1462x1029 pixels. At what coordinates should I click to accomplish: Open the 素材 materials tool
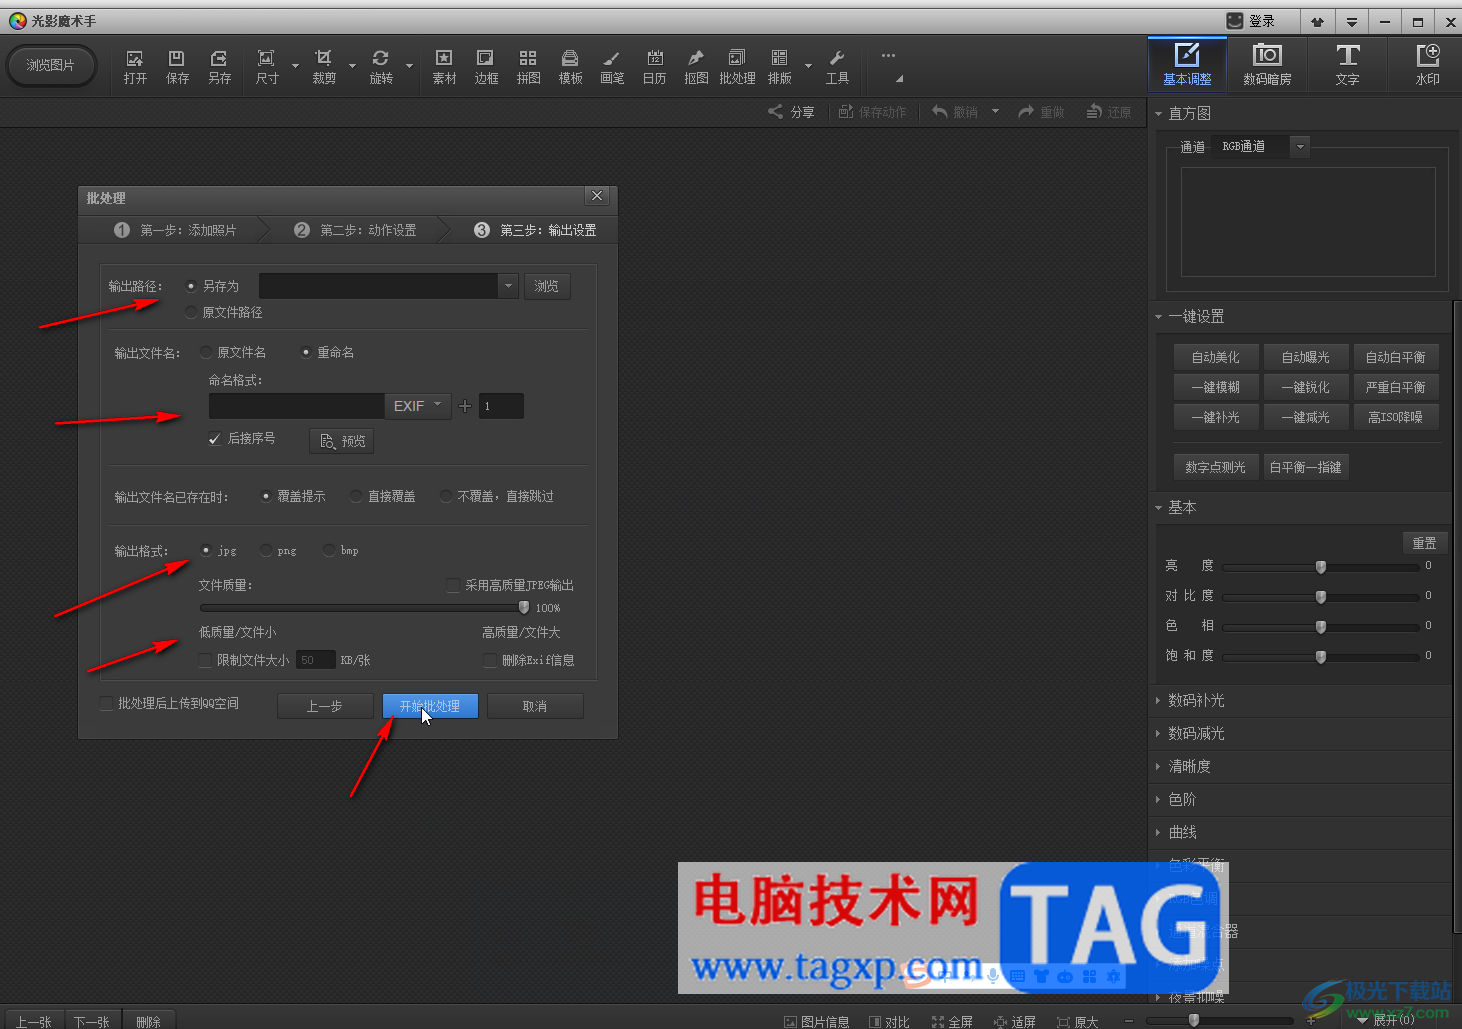(x=444, y=67)
